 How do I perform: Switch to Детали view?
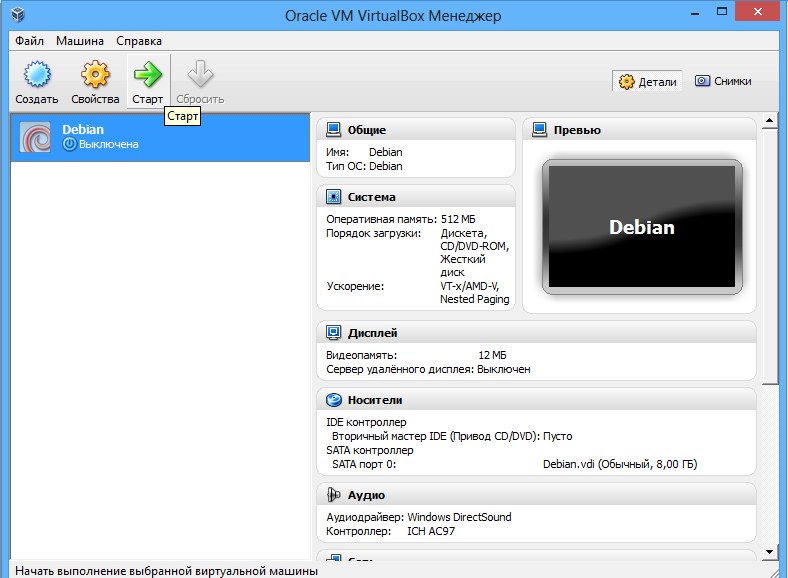pos(647,81)
